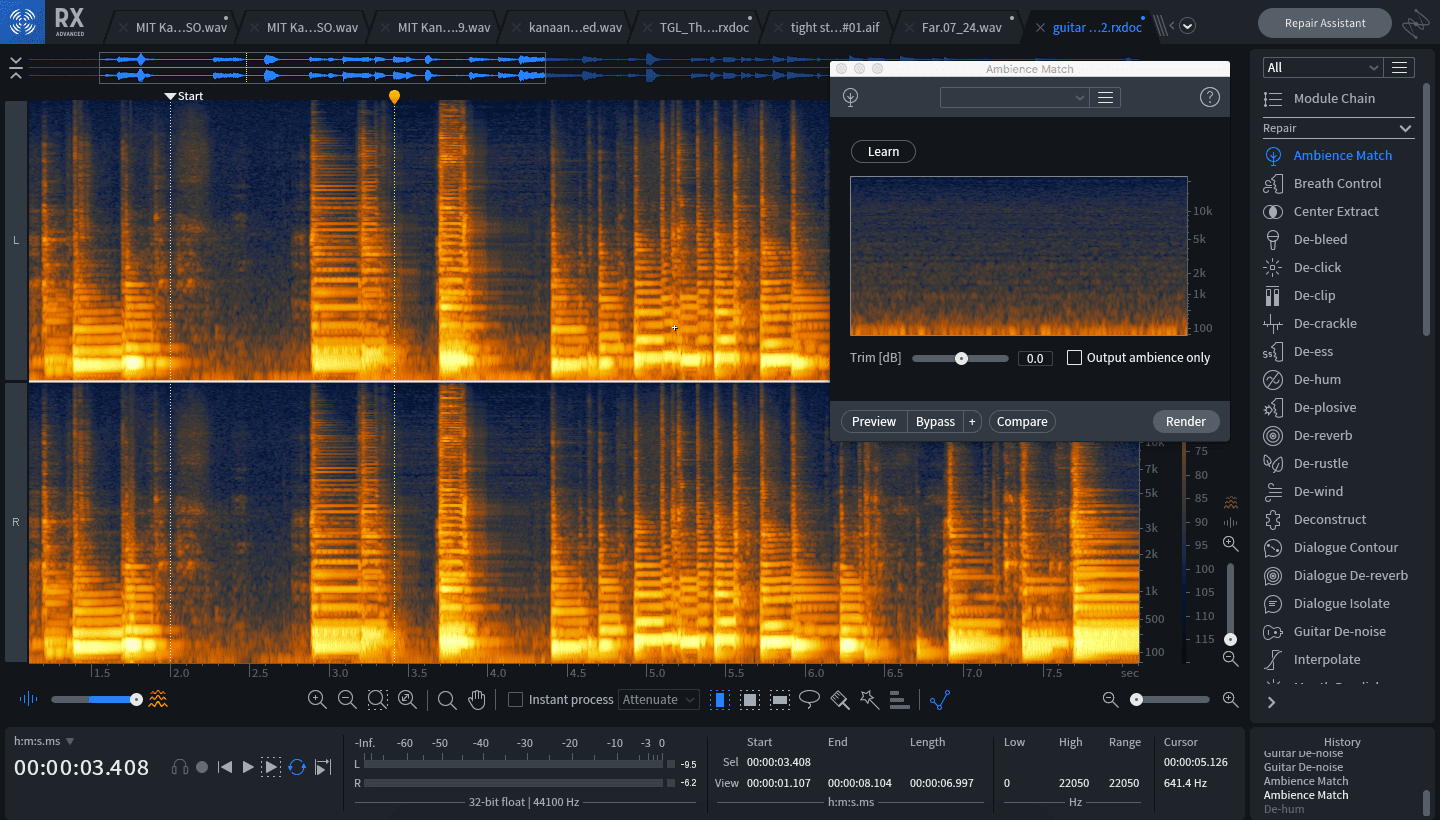Toggle the headphone monitor icon

pyautogui.click(x=180, y=766)
